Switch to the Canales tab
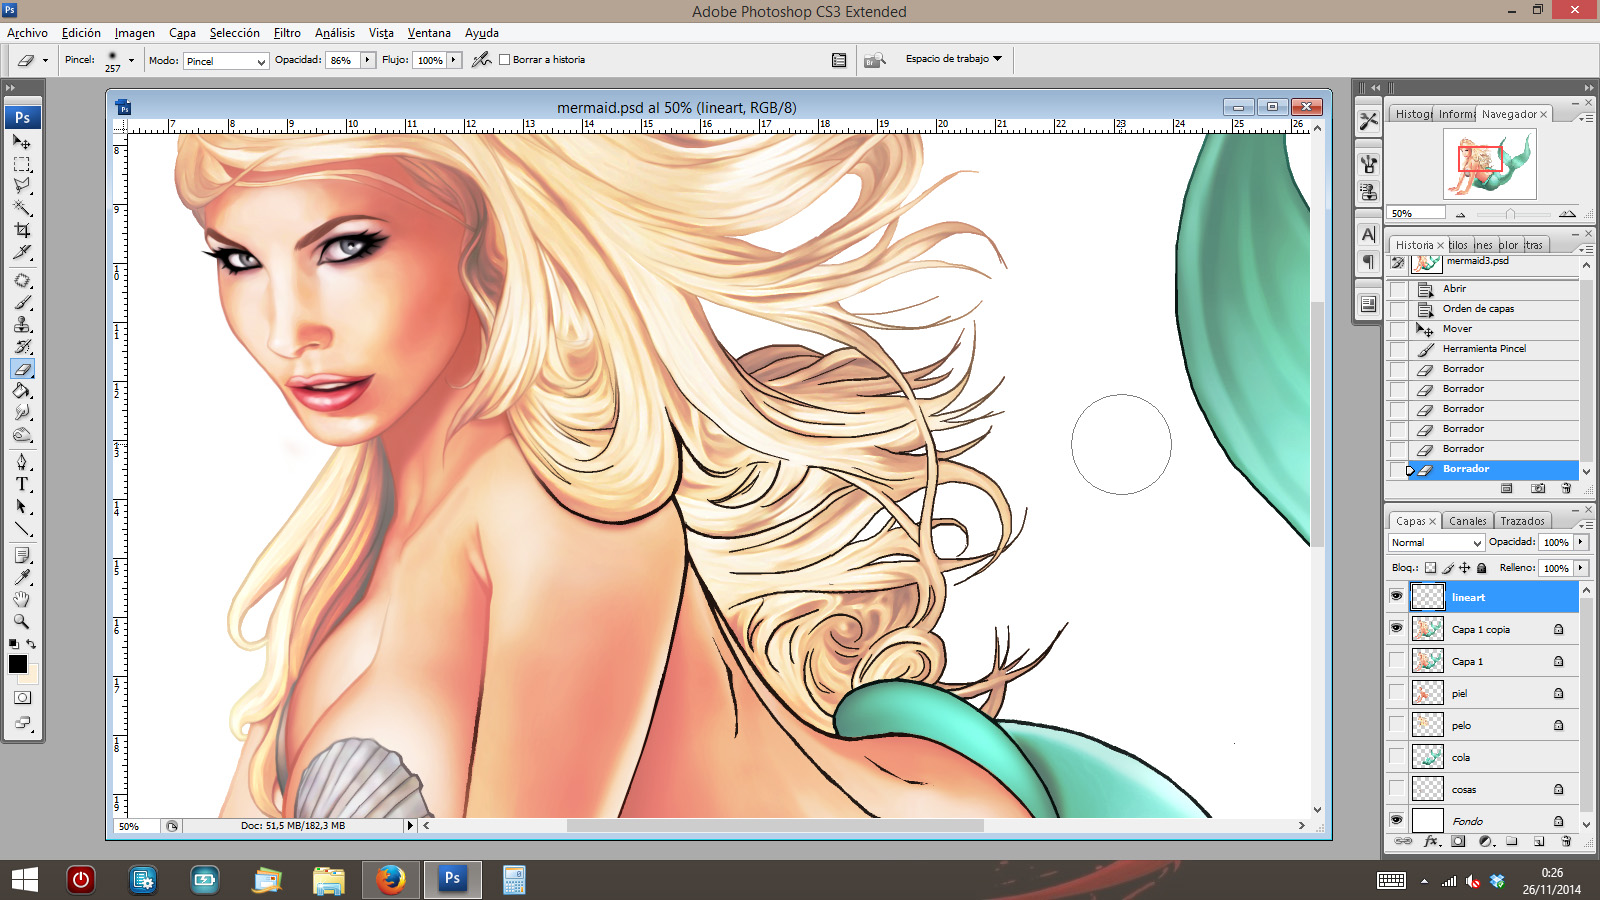Screen dimensions: 1600x900 [1468, 521]
